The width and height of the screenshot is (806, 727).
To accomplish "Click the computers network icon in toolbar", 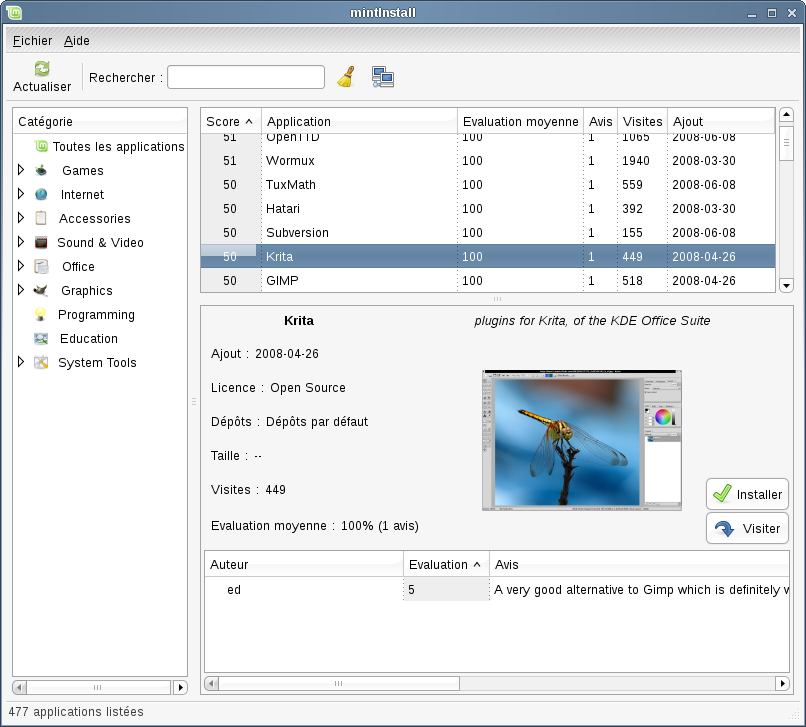I will (x=383, y=77).
